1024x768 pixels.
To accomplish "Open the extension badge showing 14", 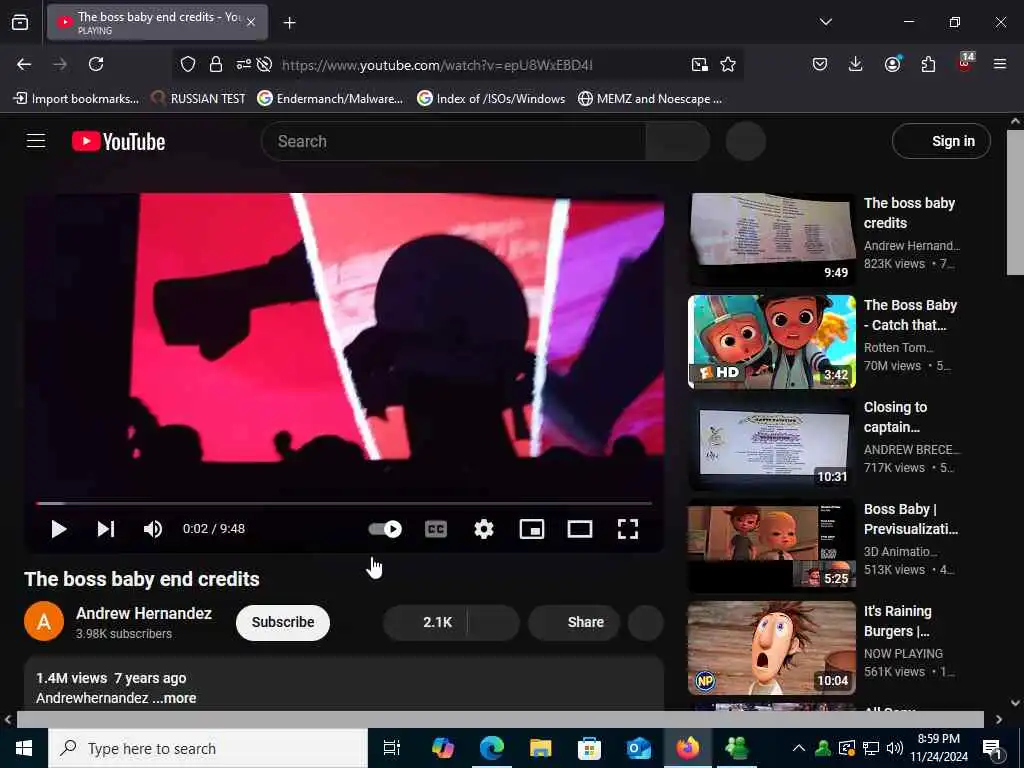I will (x=965, y=63).
